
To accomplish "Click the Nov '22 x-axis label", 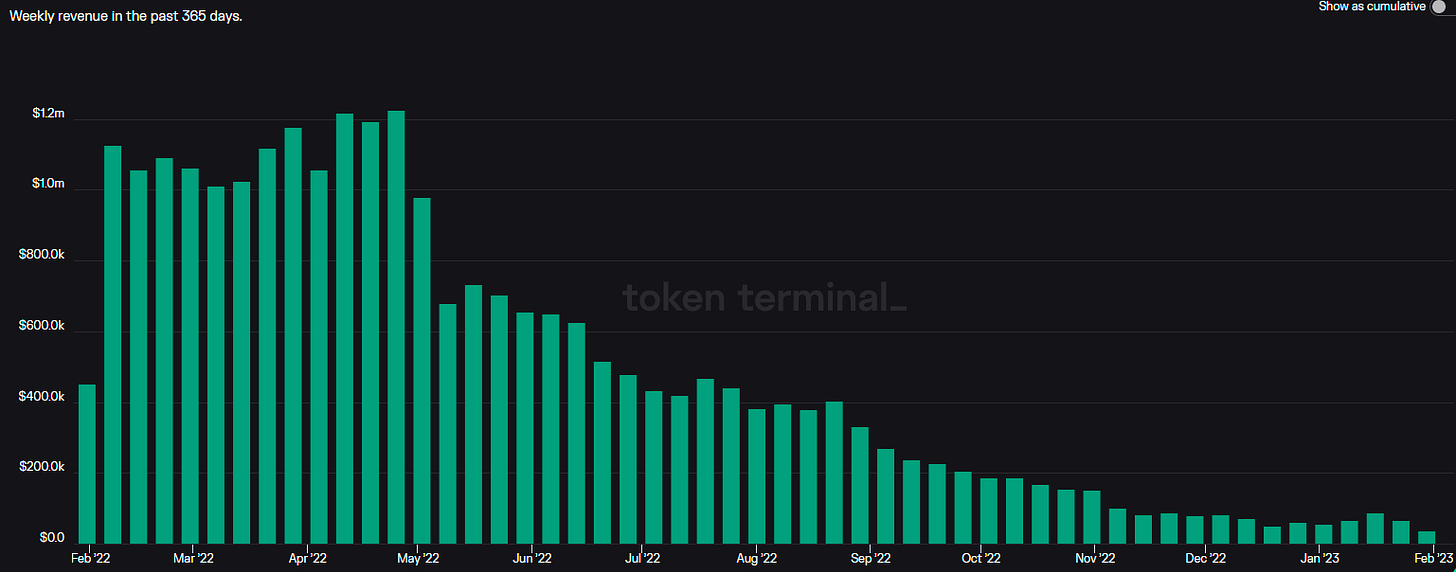I will pos(1097,558).
